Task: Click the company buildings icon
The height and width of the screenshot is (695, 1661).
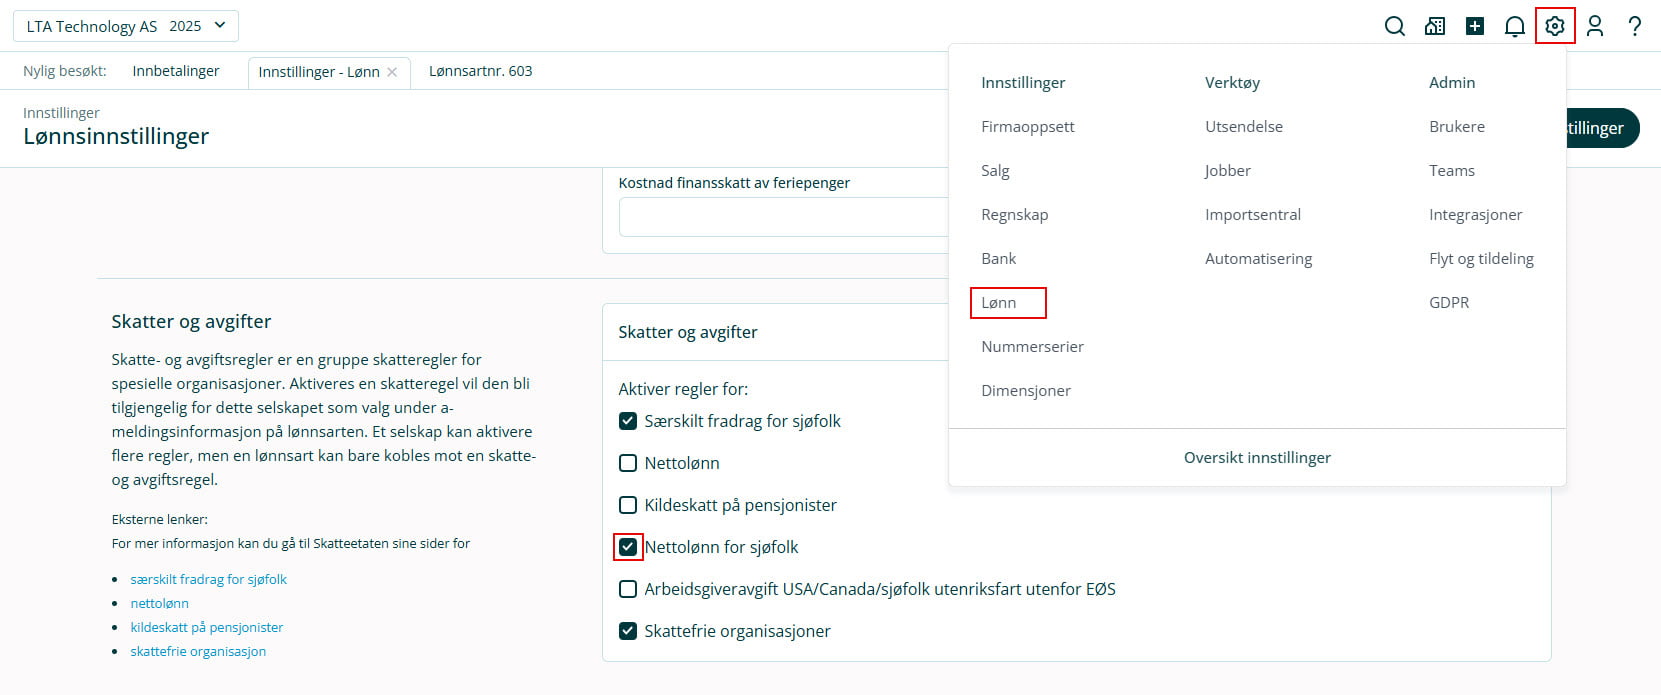Action: coord(1435,26)
